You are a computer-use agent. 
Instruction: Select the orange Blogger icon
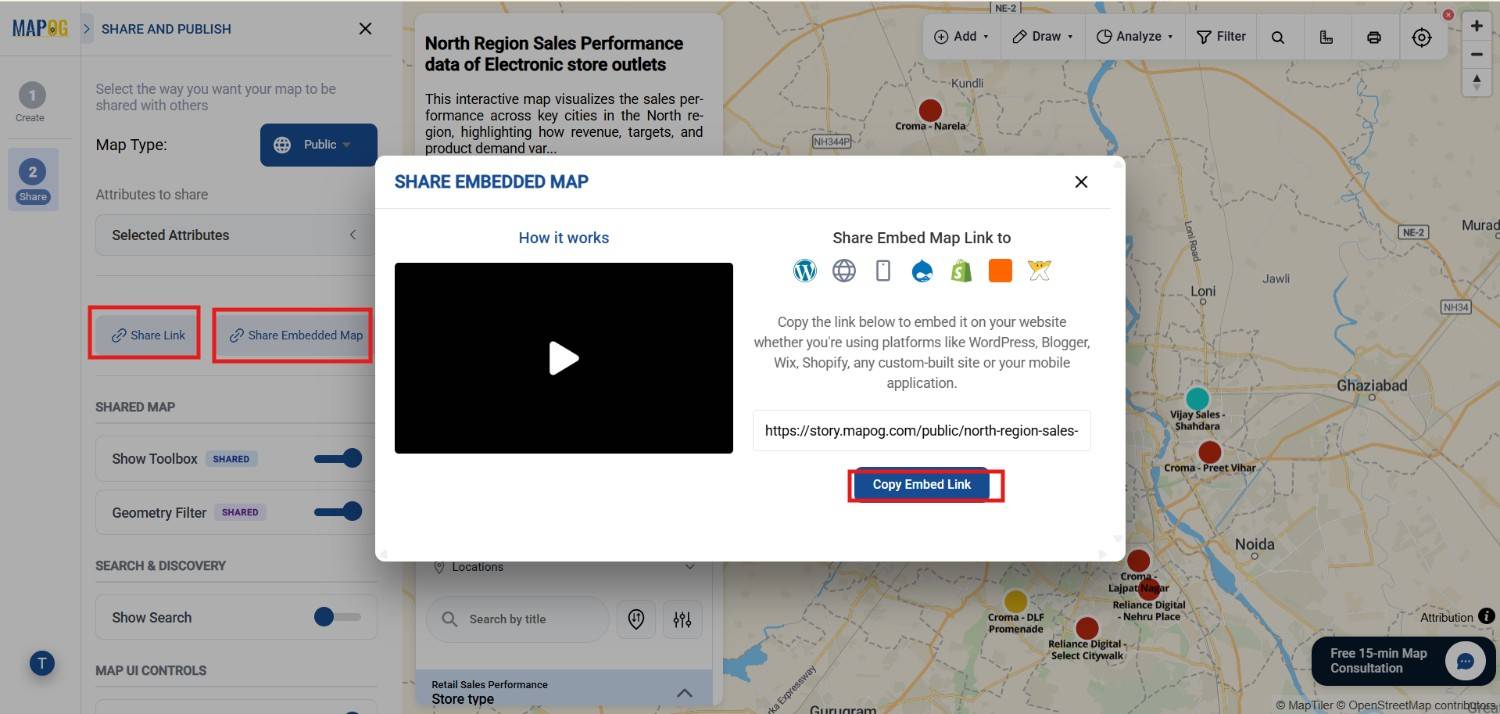coord(1000,271)
